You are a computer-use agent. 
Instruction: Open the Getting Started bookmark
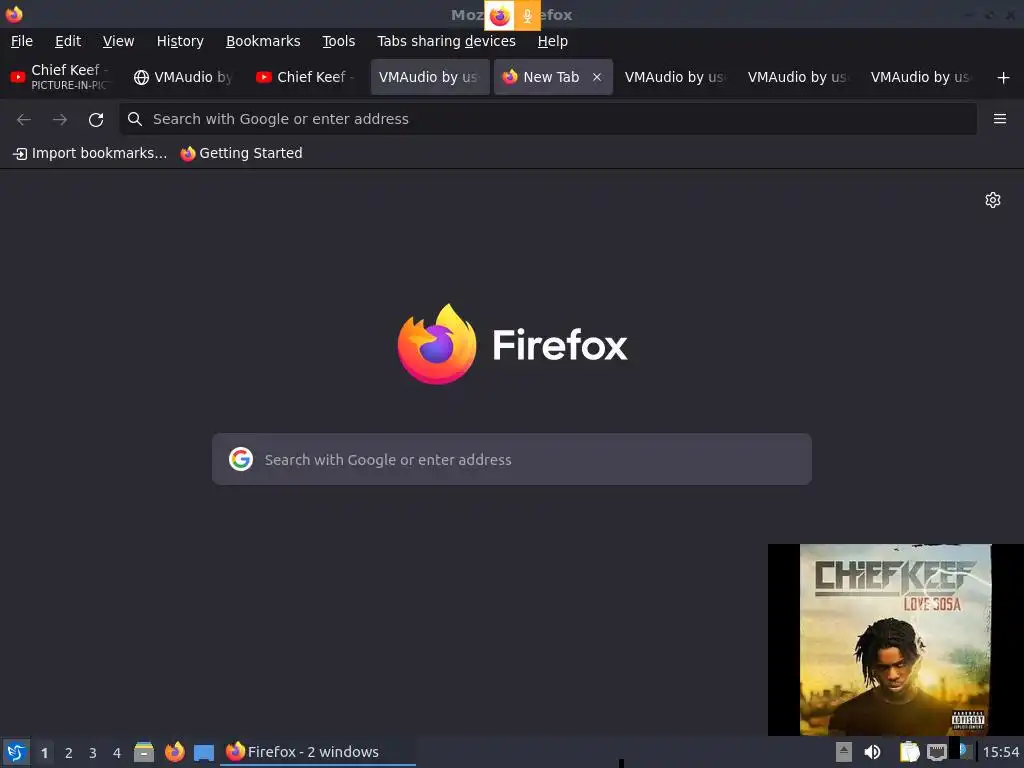click(242, 153)
